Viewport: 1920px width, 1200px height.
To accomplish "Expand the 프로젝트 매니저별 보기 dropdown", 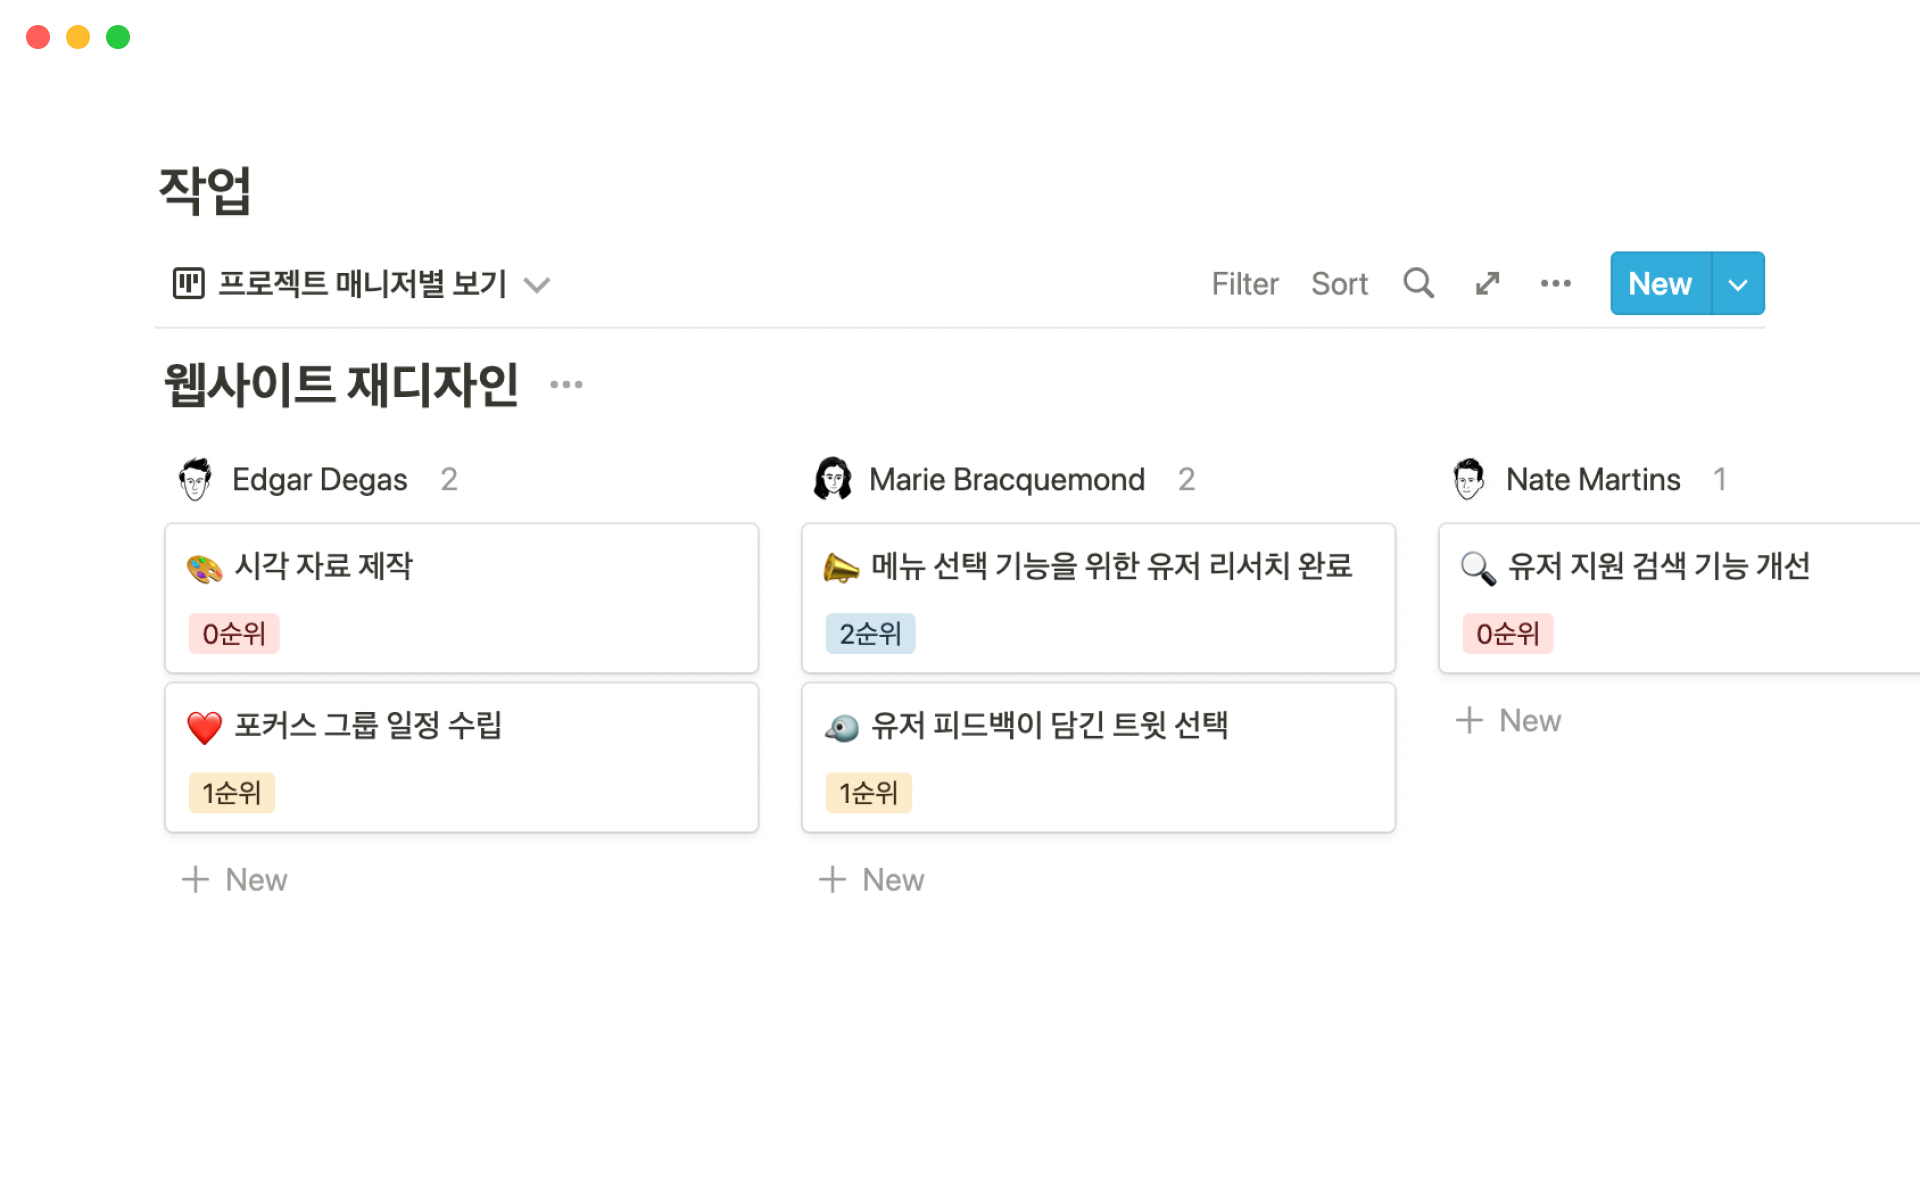I will point(539,283).
